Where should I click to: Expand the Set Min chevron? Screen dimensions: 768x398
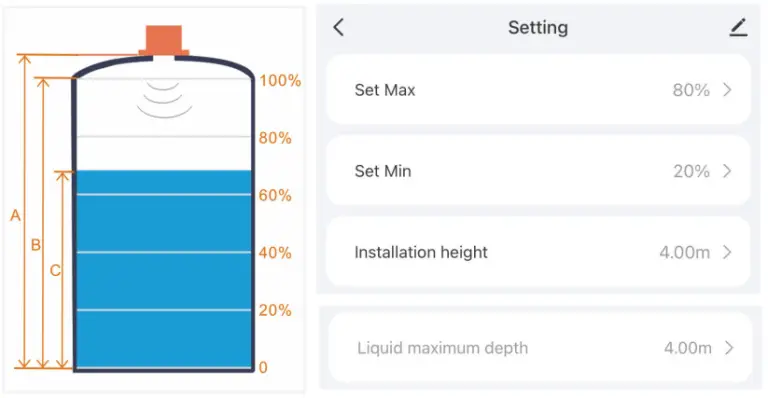pyautogui.click(x=727, y=171)
